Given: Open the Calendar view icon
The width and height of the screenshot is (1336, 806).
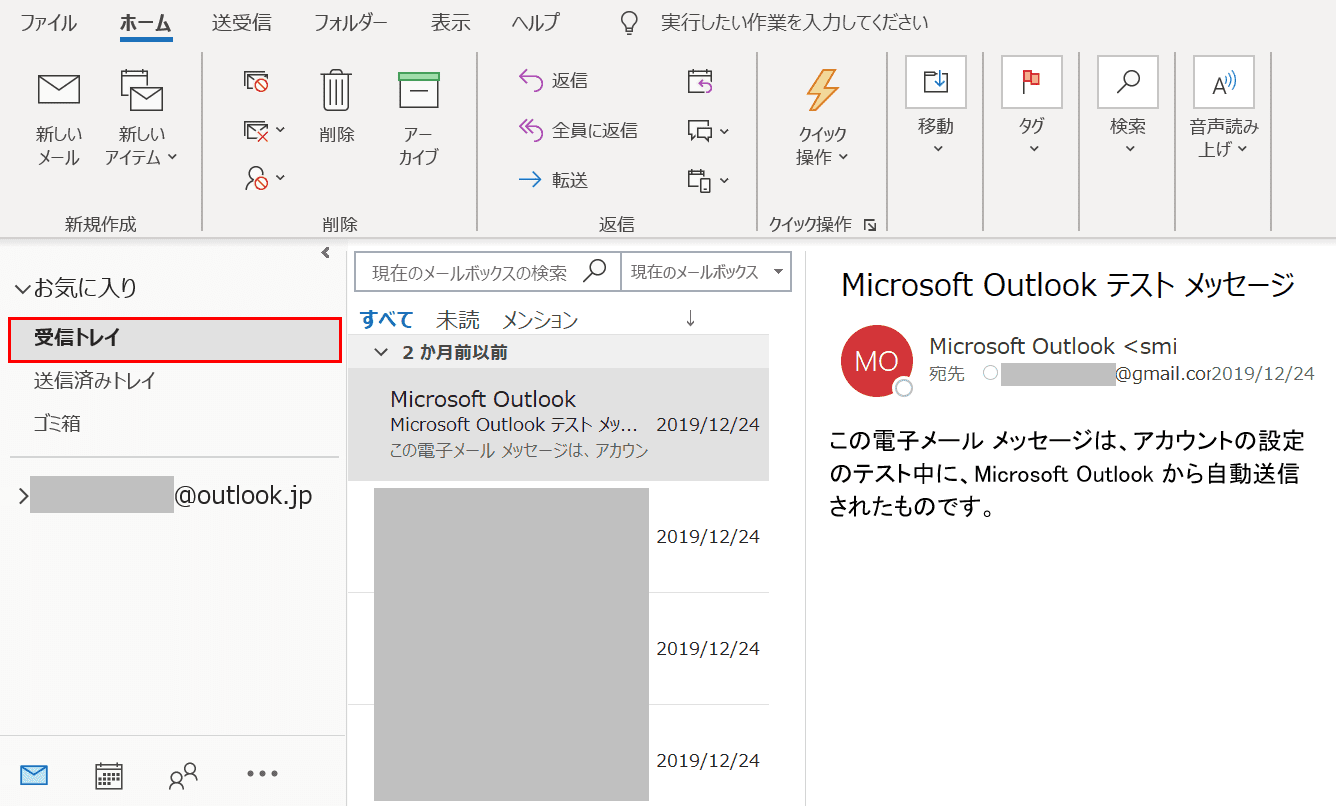Looking at the screenshot, I should (x=109, y=775).
